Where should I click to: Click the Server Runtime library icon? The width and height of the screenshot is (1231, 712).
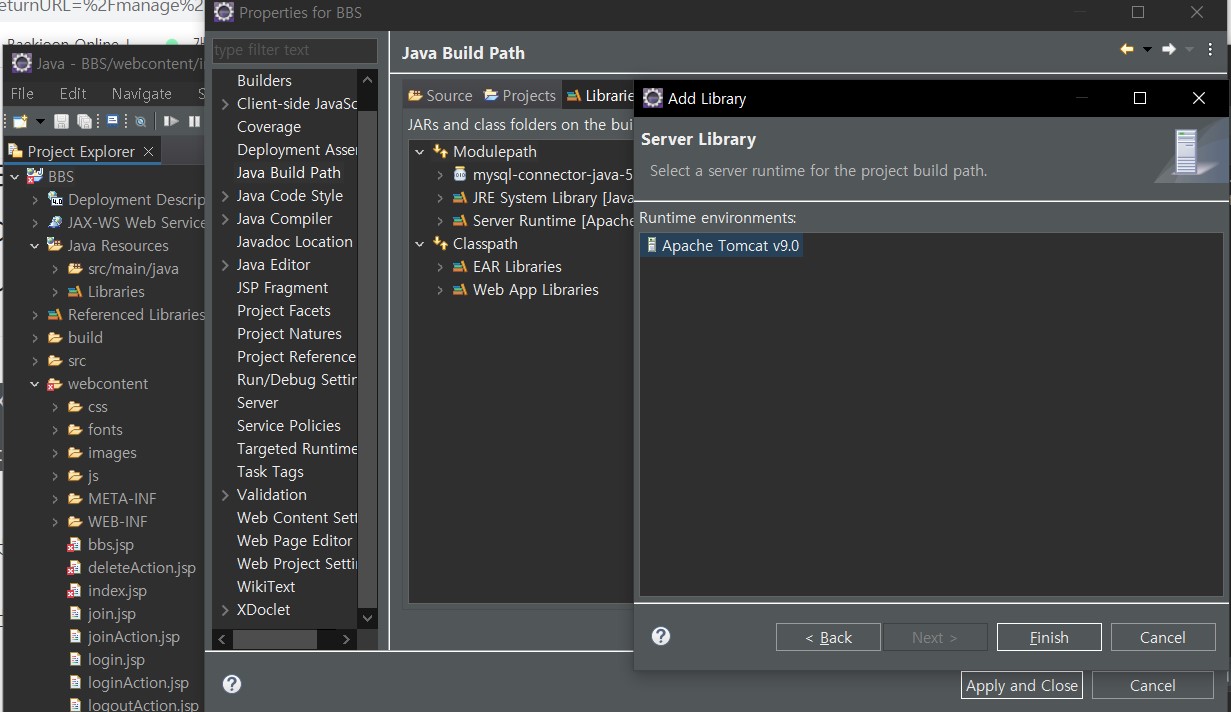tap(459, 221)
